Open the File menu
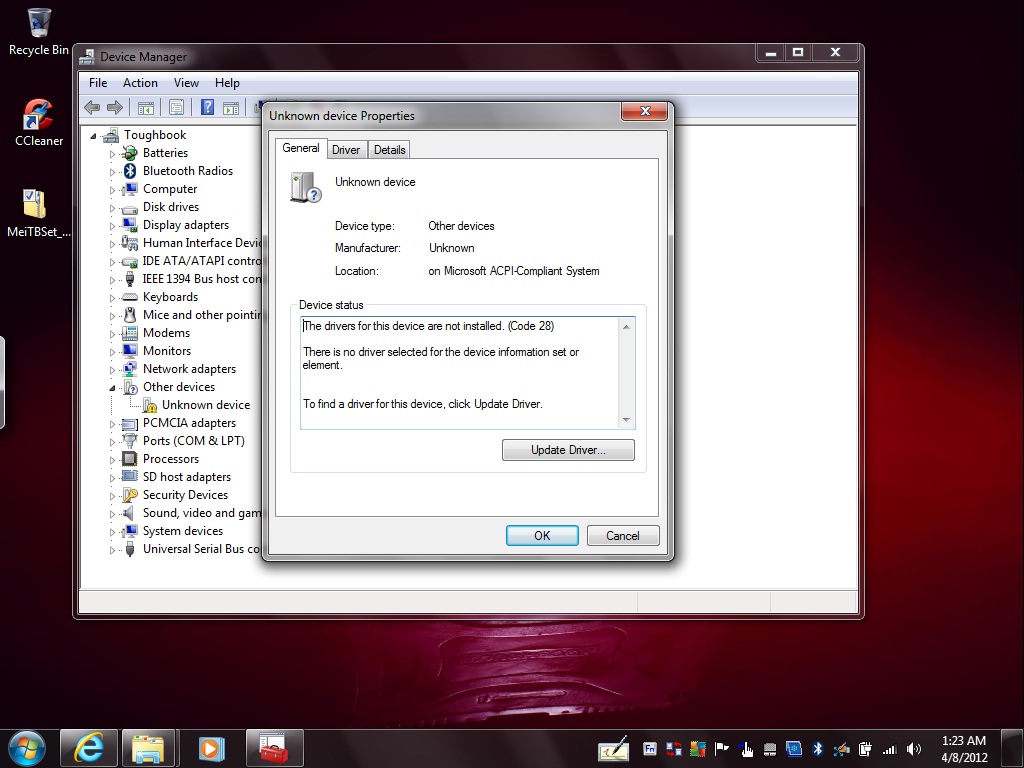 (x=98, y=83)
